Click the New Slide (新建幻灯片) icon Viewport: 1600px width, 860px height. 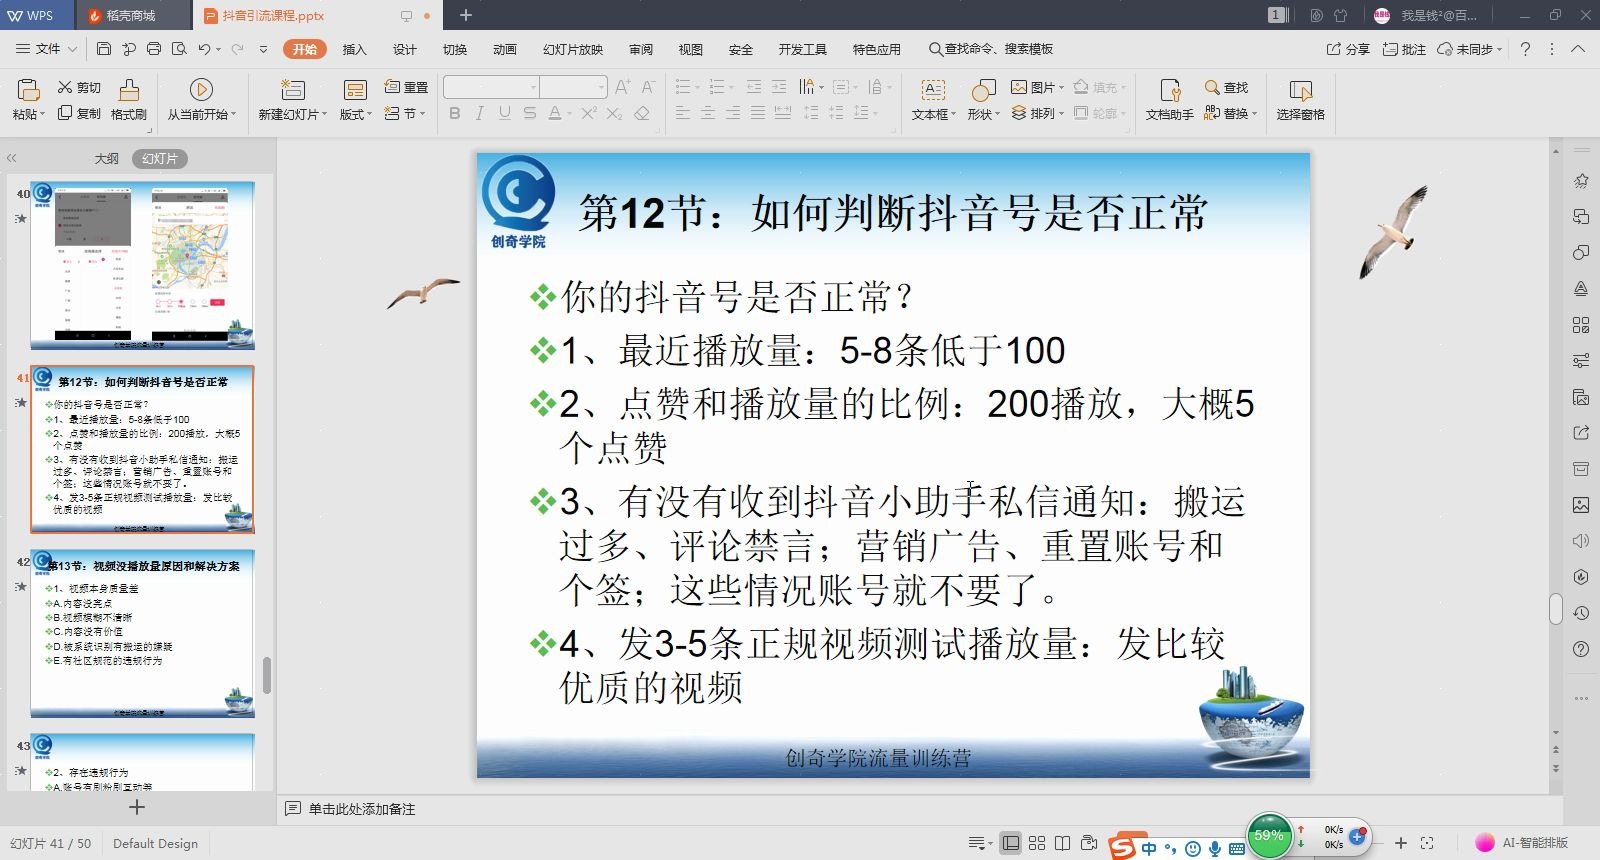click(x=293, y=90)
